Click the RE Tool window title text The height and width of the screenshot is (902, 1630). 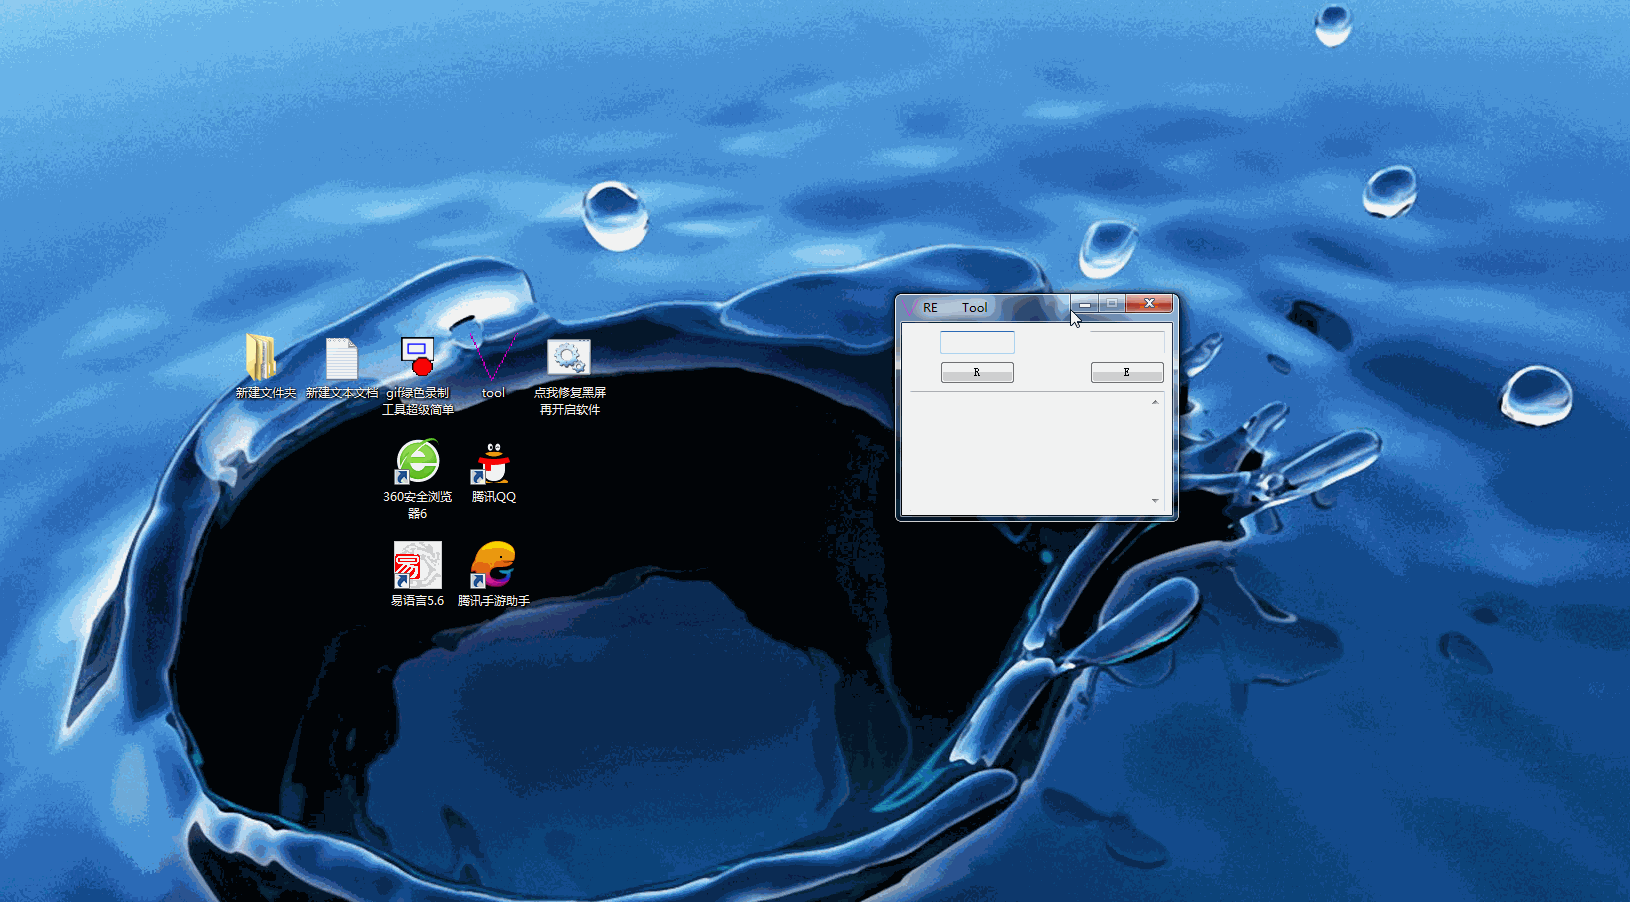click(x=955, y=308)
